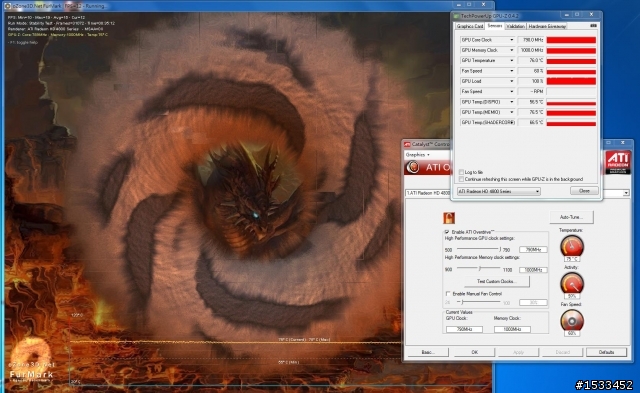Viewport: 640px width, 393px height.
Task: Click the ATI Overdrive header round icon
Action: tap(413, 167)
